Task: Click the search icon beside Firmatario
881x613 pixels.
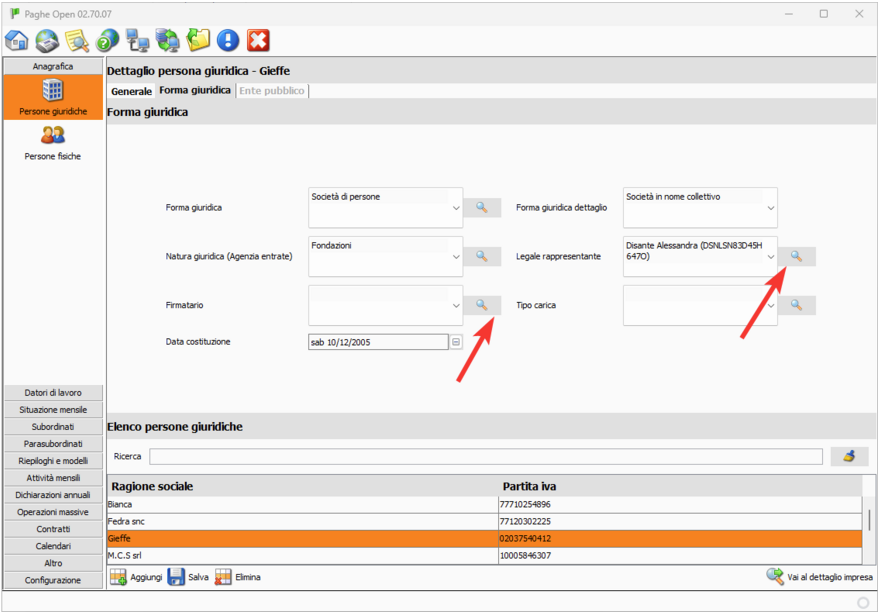Action: (x=481, y=305)
